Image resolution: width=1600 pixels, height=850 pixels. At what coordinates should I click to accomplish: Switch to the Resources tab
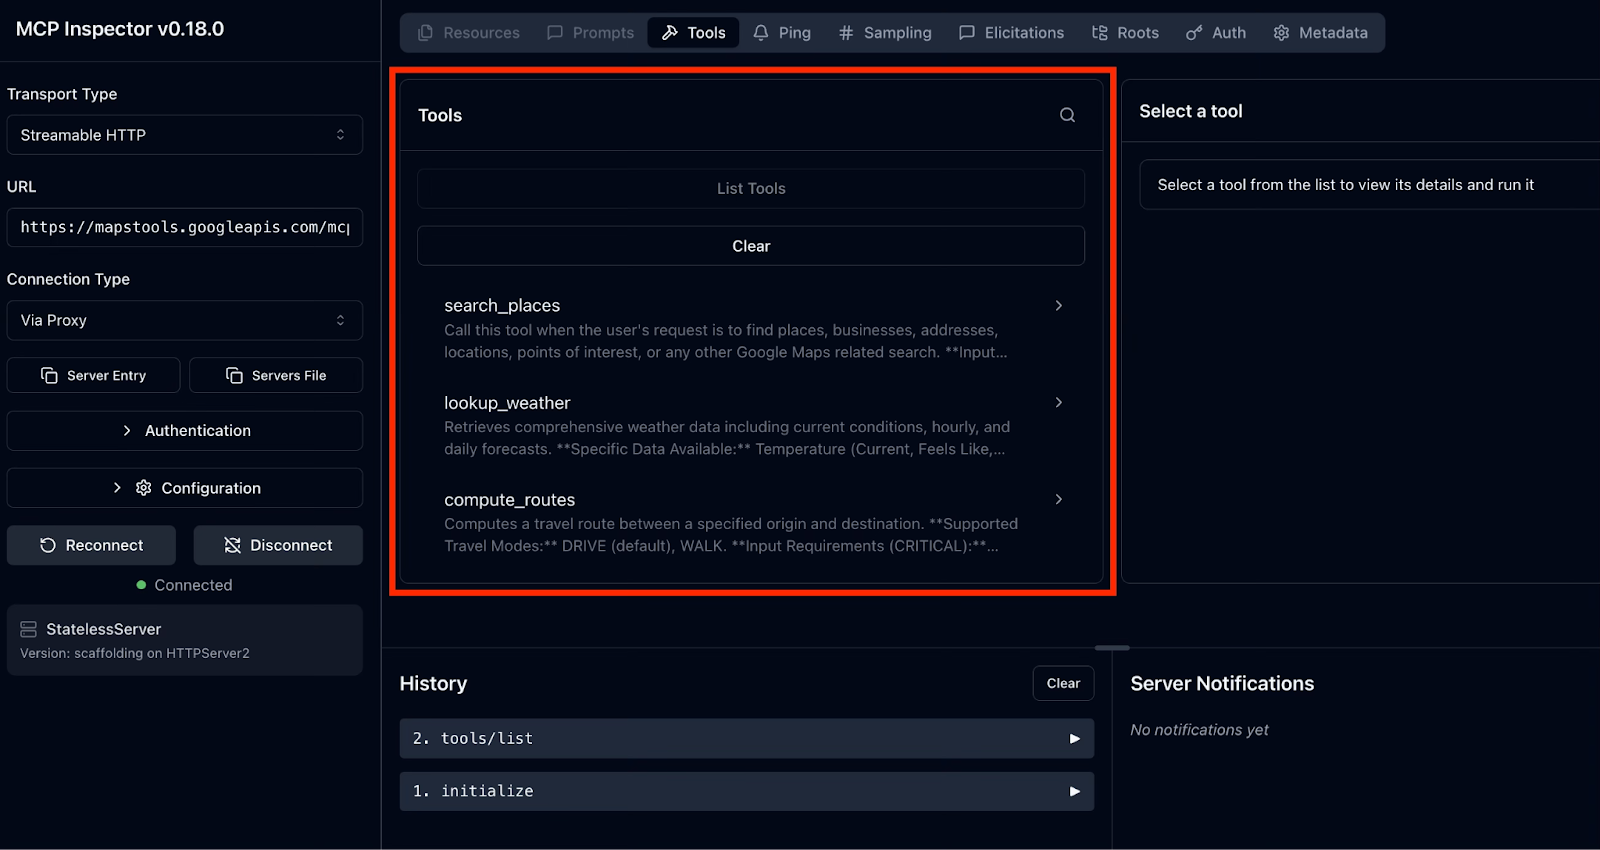pos(468,33)
